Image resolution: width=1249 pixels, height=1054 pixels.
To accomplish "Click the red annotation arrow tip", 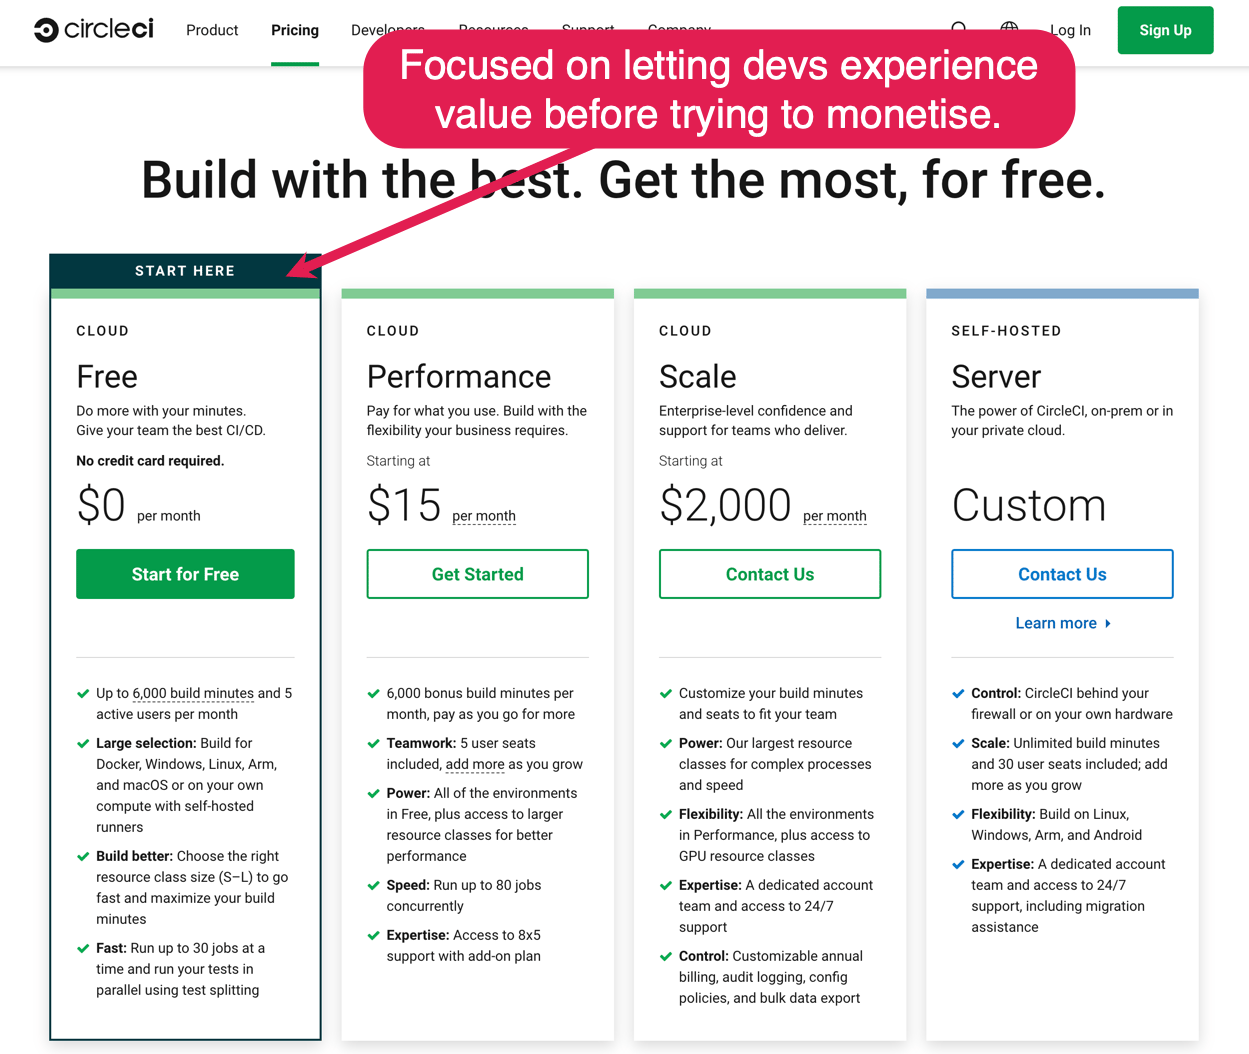I will (293, 273).
